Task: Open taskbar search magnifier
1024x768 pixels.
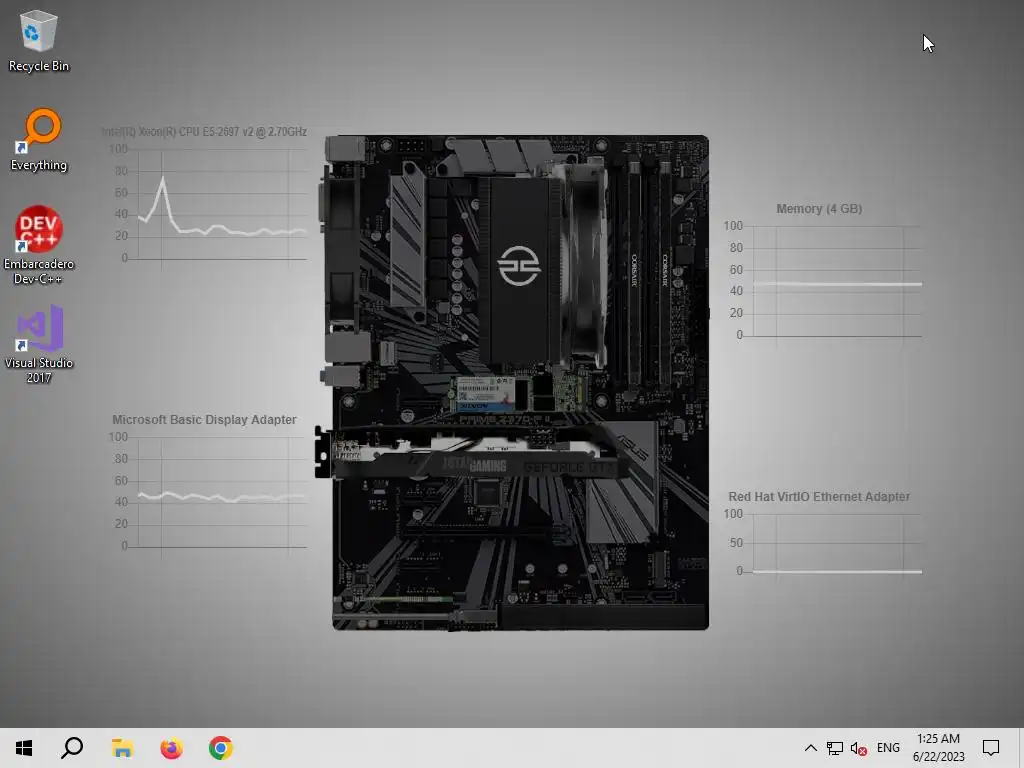Action: [x=72, y=748]
